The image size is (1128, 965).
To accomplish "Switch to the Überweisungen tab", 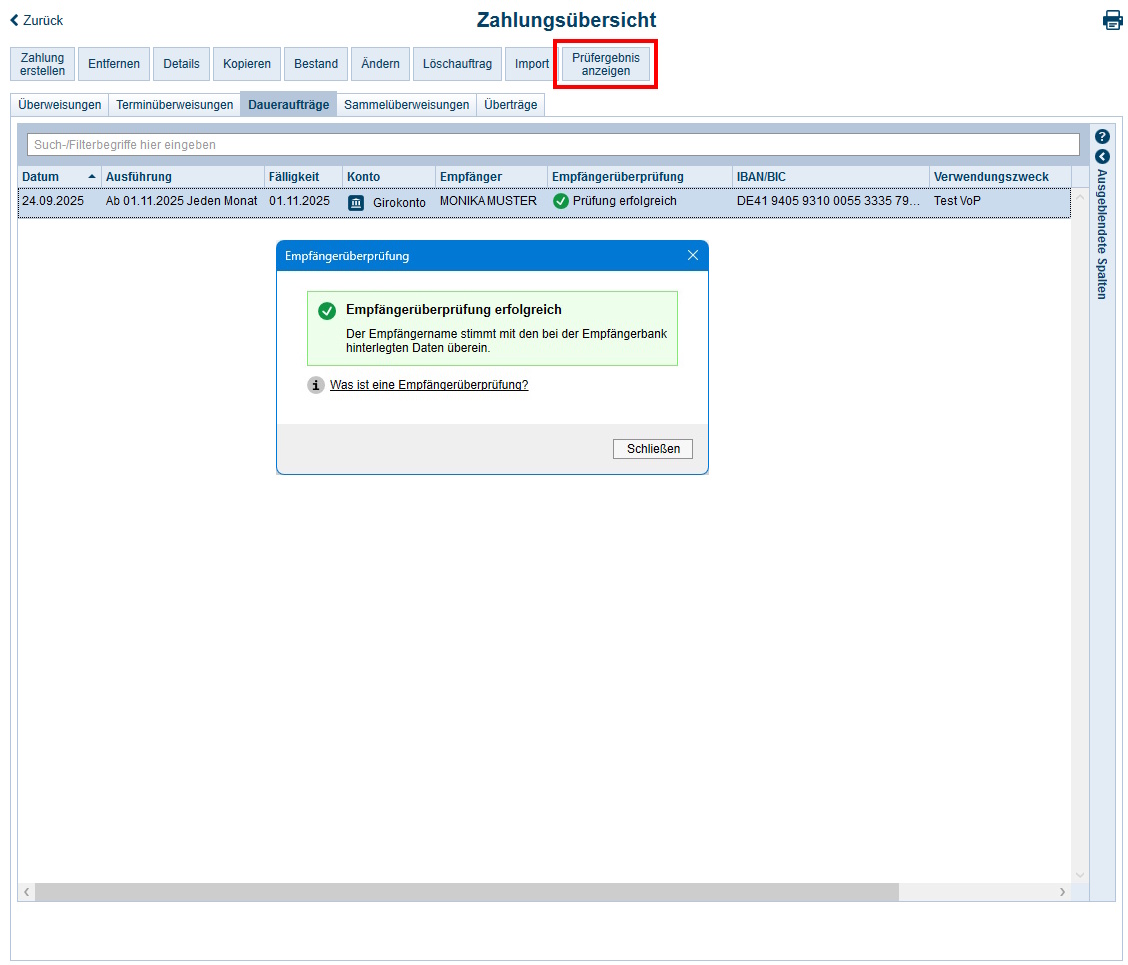I will tap(60, 104).
